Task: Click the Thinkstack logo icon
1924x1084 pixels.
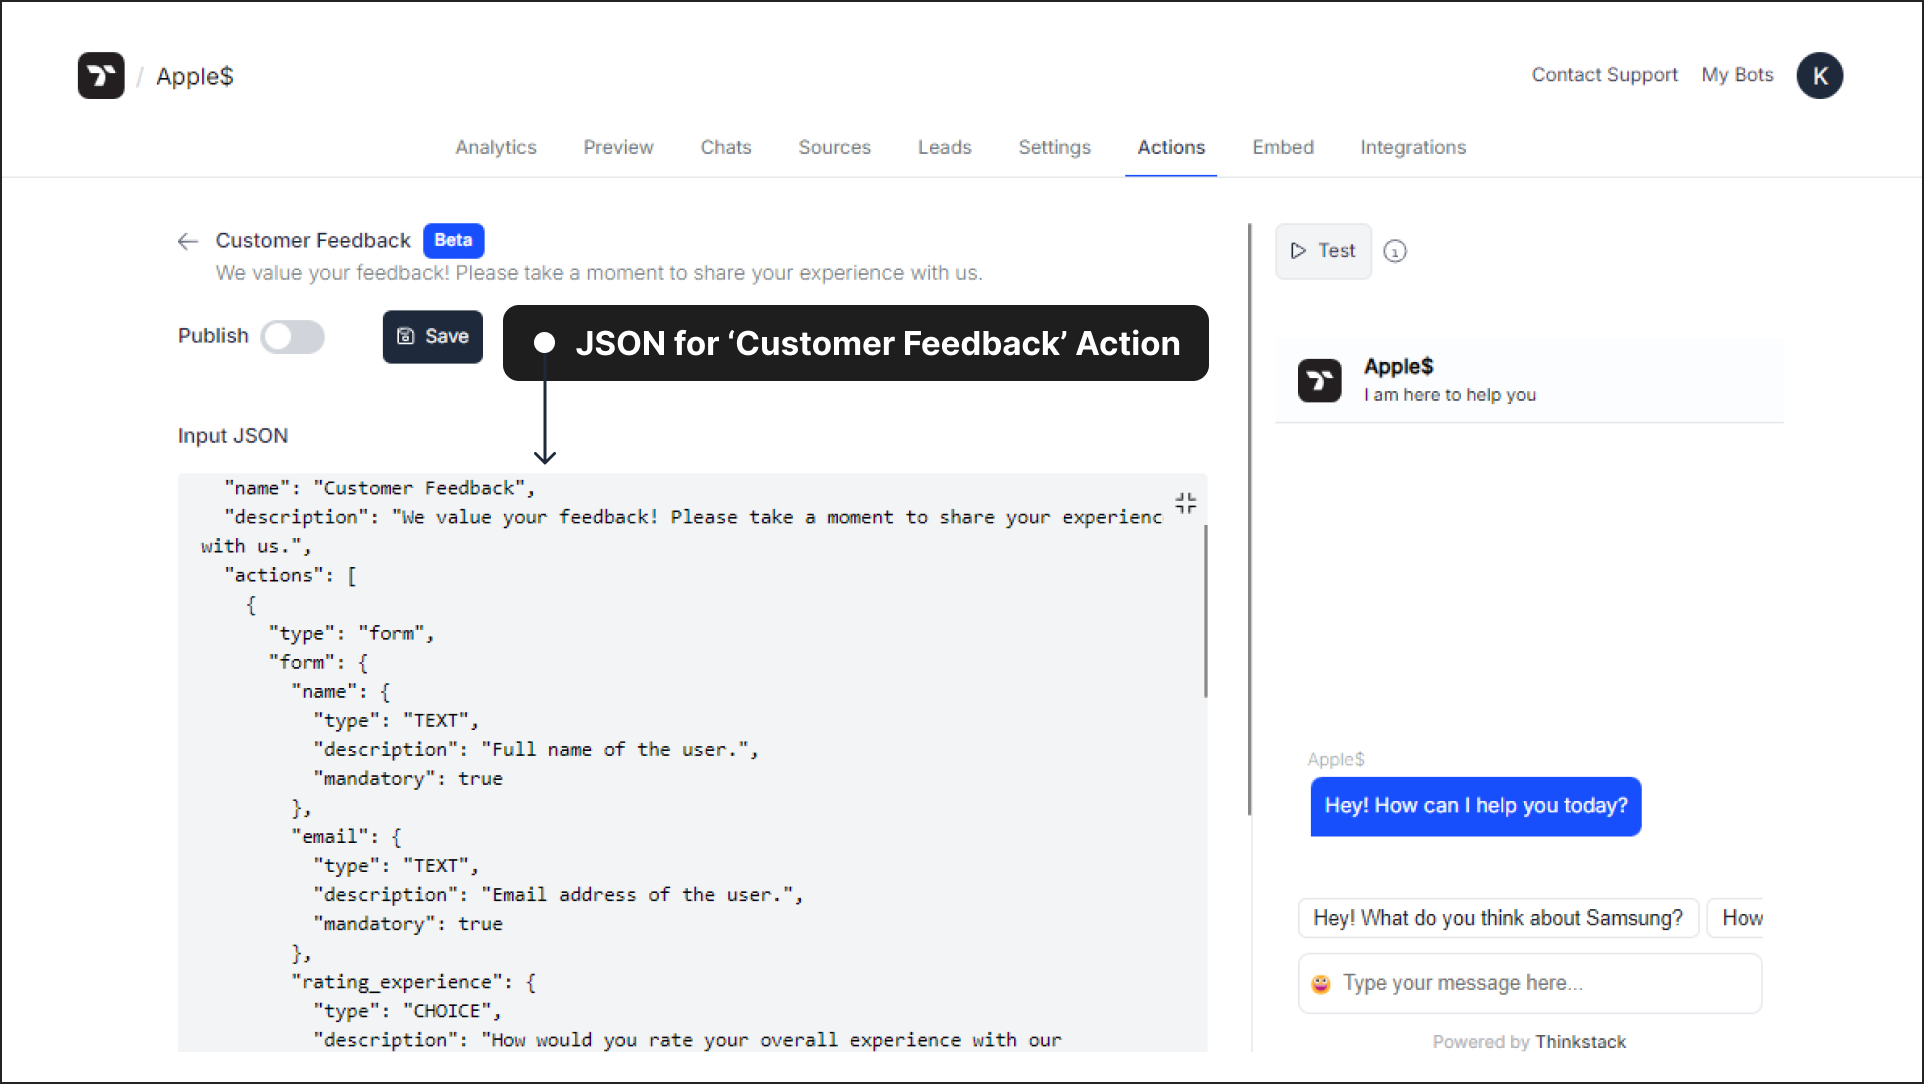Action: pyautogui.click(x=101, y=76)
